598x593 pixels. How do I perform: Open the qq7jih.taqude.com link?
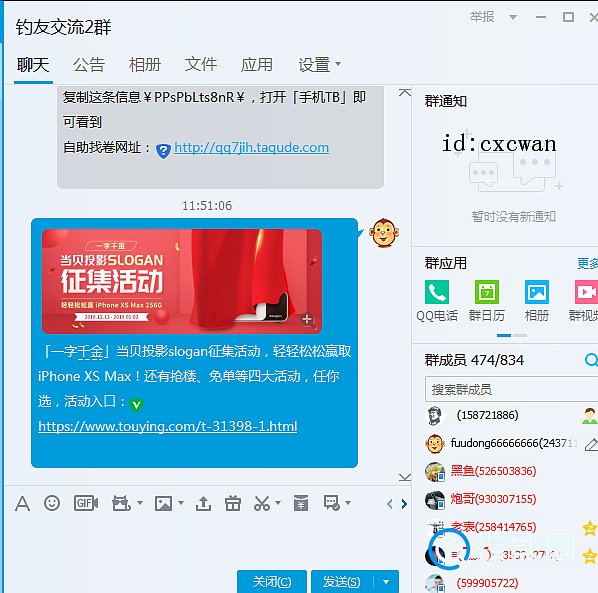coord(252,148)
